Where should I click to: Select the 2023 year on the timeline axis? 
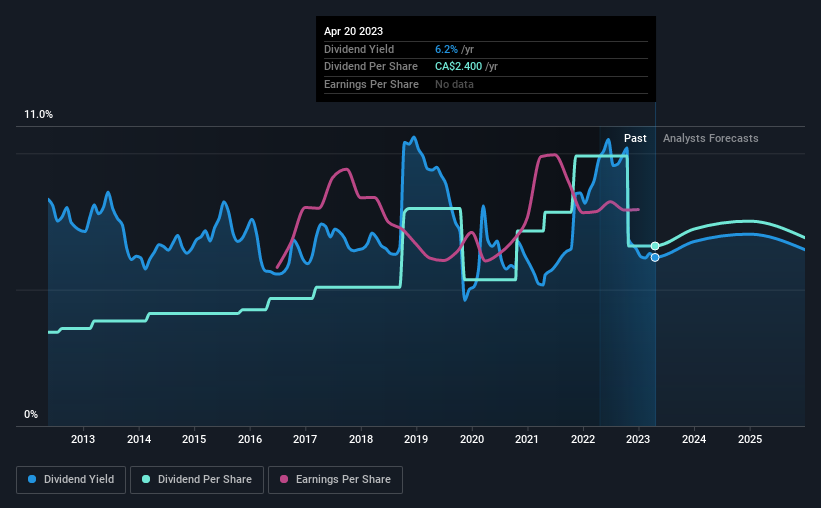638,439
